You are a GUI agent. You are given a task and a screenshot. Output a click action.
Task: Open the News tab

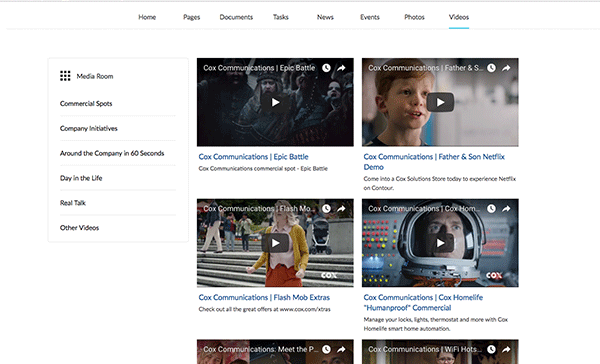pos(325,17)
